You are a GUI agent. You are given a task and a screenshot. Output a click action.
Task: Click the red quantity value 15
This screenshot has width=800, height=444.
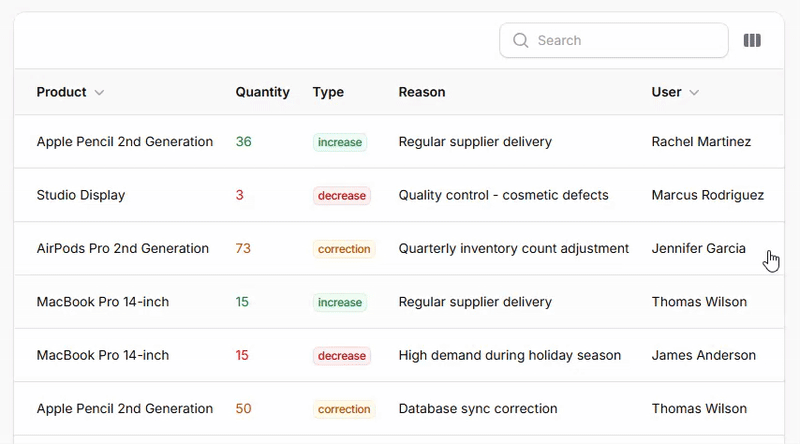242,355
